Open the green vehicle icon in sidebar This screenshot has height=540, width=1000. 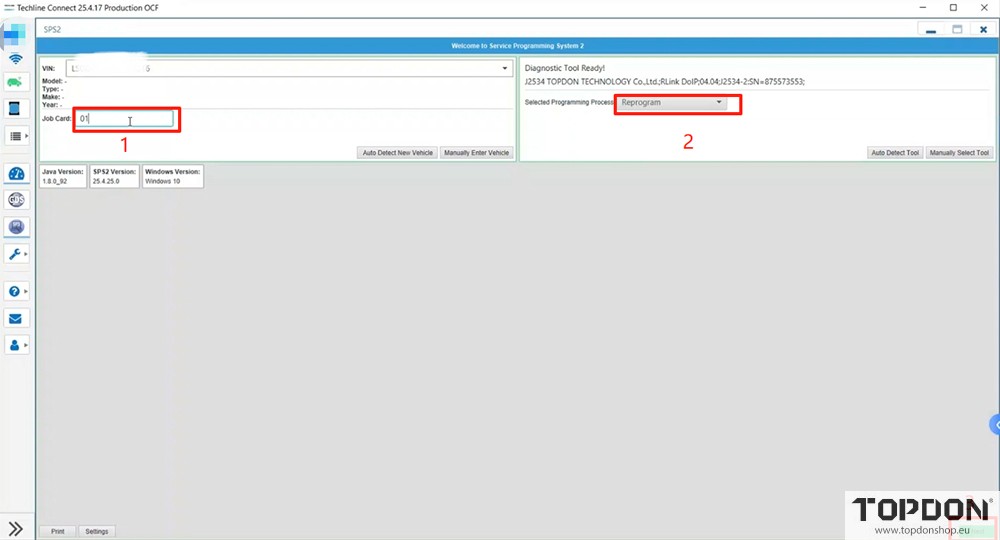16,83
